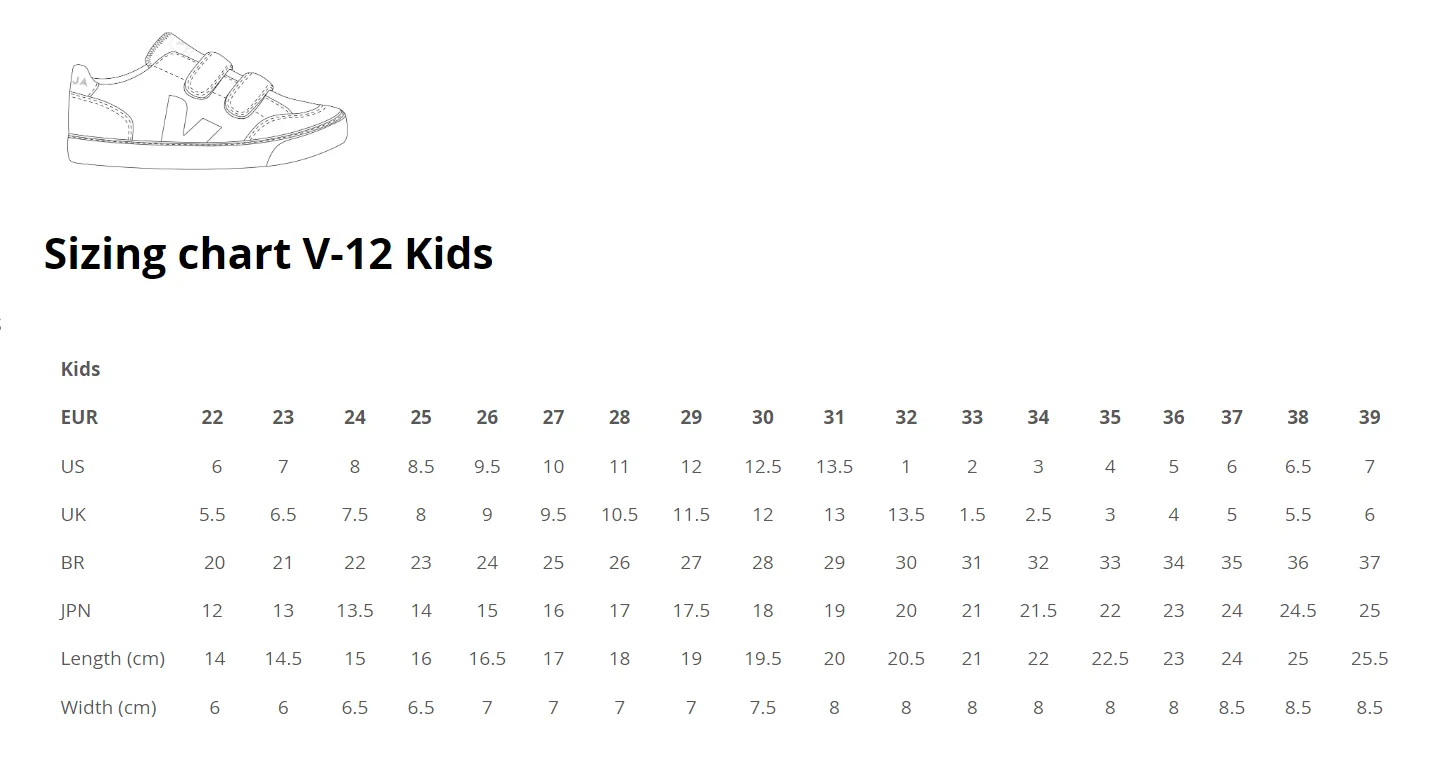Select EUR size 39 column header
This screenshot has width=1434, height=768.
click(x=1369, y=417)
